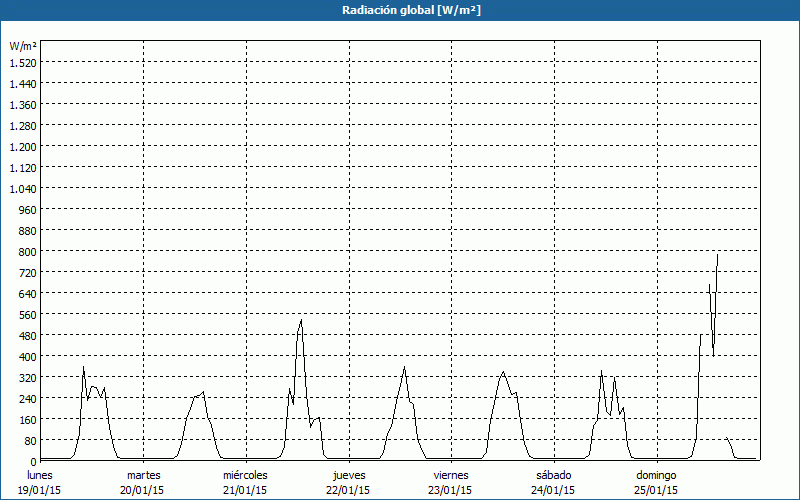Click the 1.120 axis value

pos(23,167)
